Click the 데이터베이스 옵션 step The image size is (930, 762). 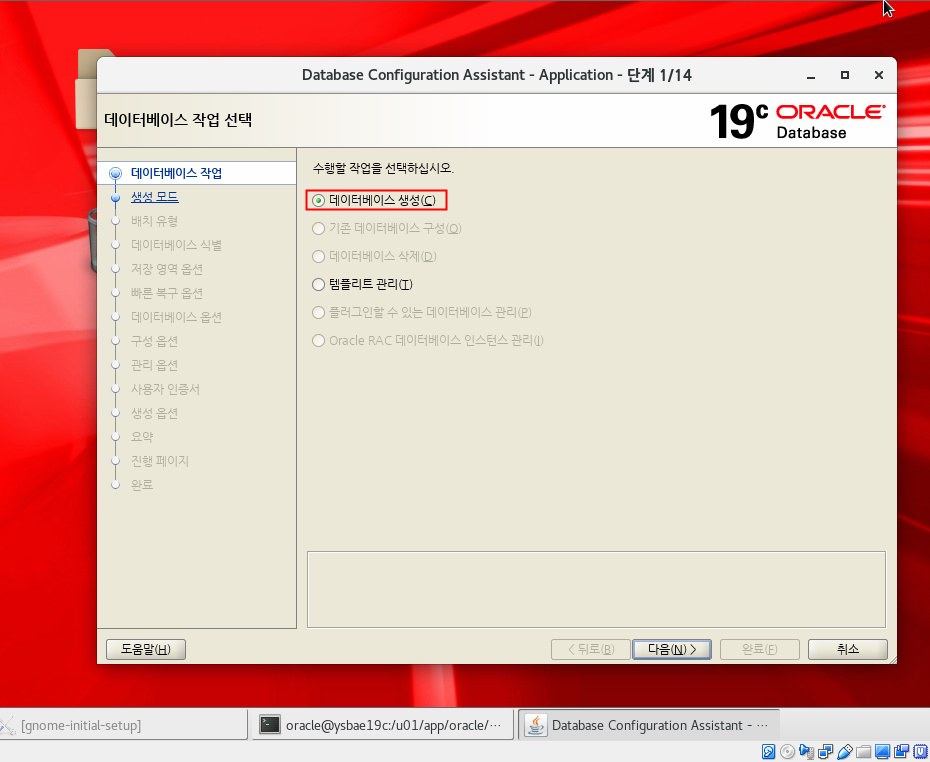176,317
